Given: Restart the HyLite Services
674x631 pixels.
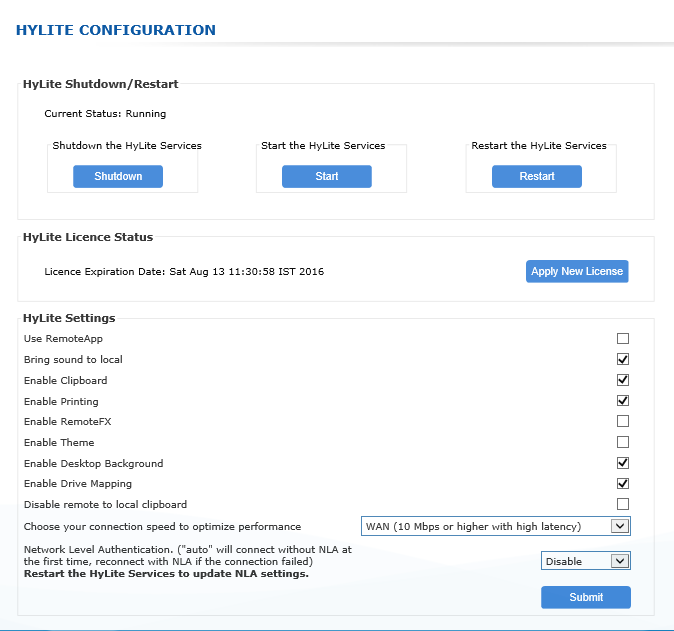Looking at the screenshot, I should click(x=537, y=176).
